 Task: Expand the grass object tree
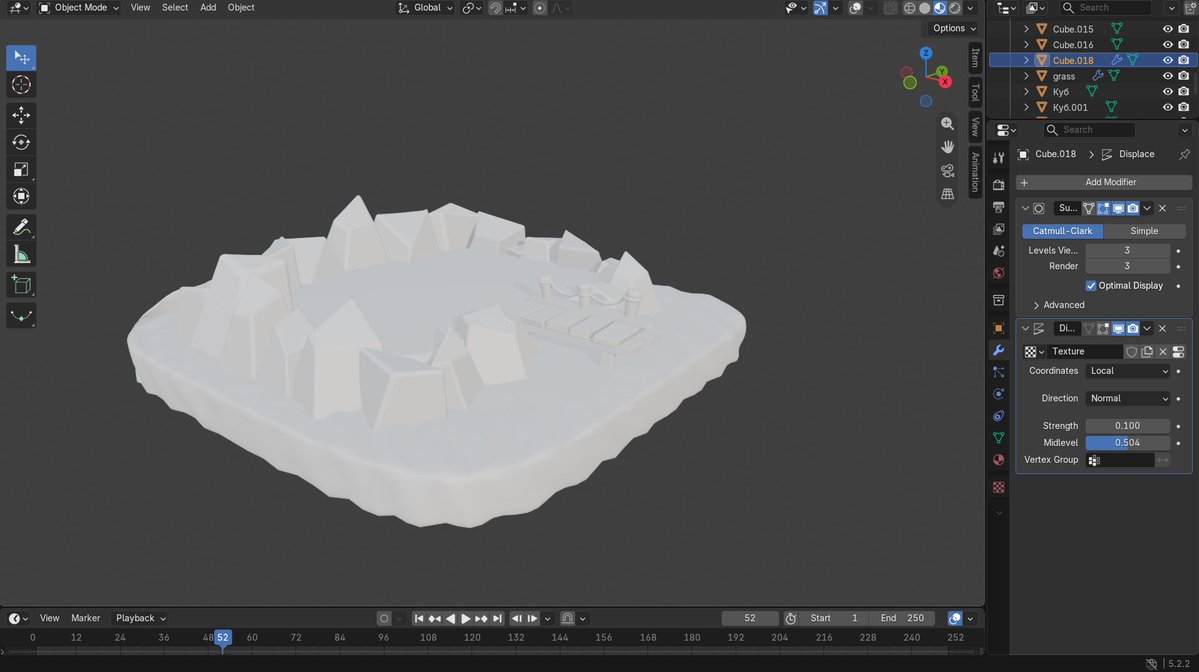1026,76
